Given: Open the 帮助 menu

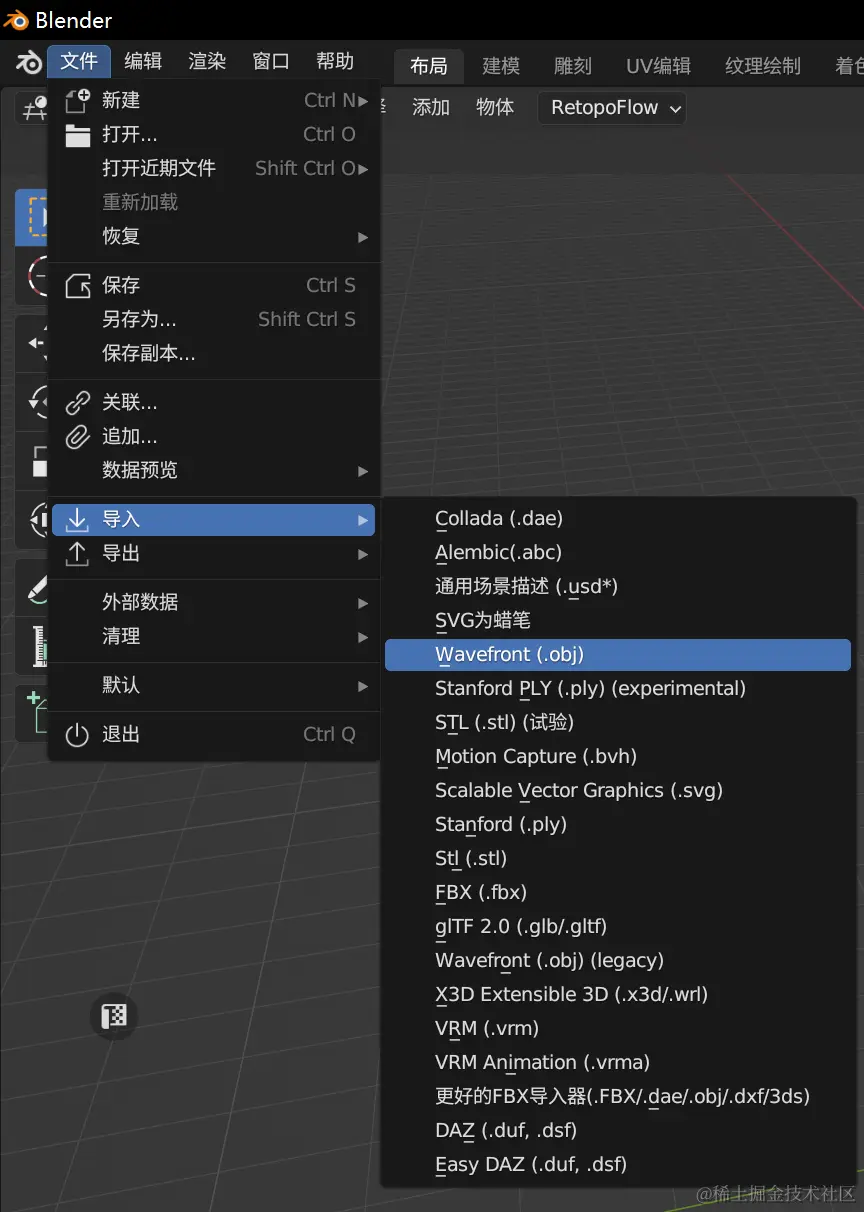Looking at the screenshot, I should [x=335, y=61].
